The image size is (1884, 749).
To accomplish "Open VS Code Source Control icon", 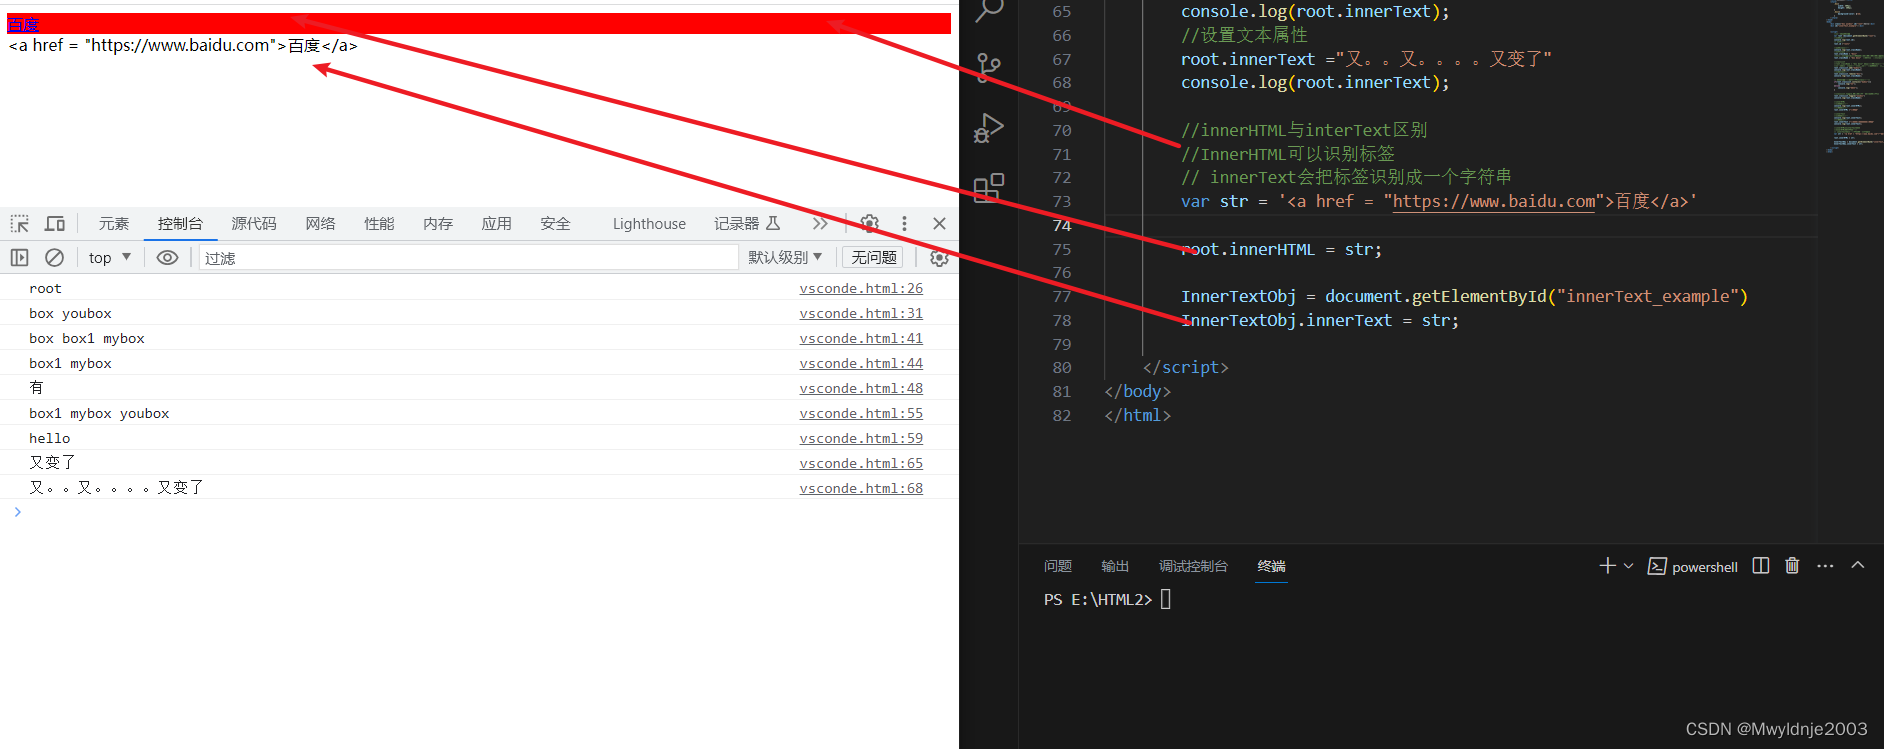I will (989, 68).
